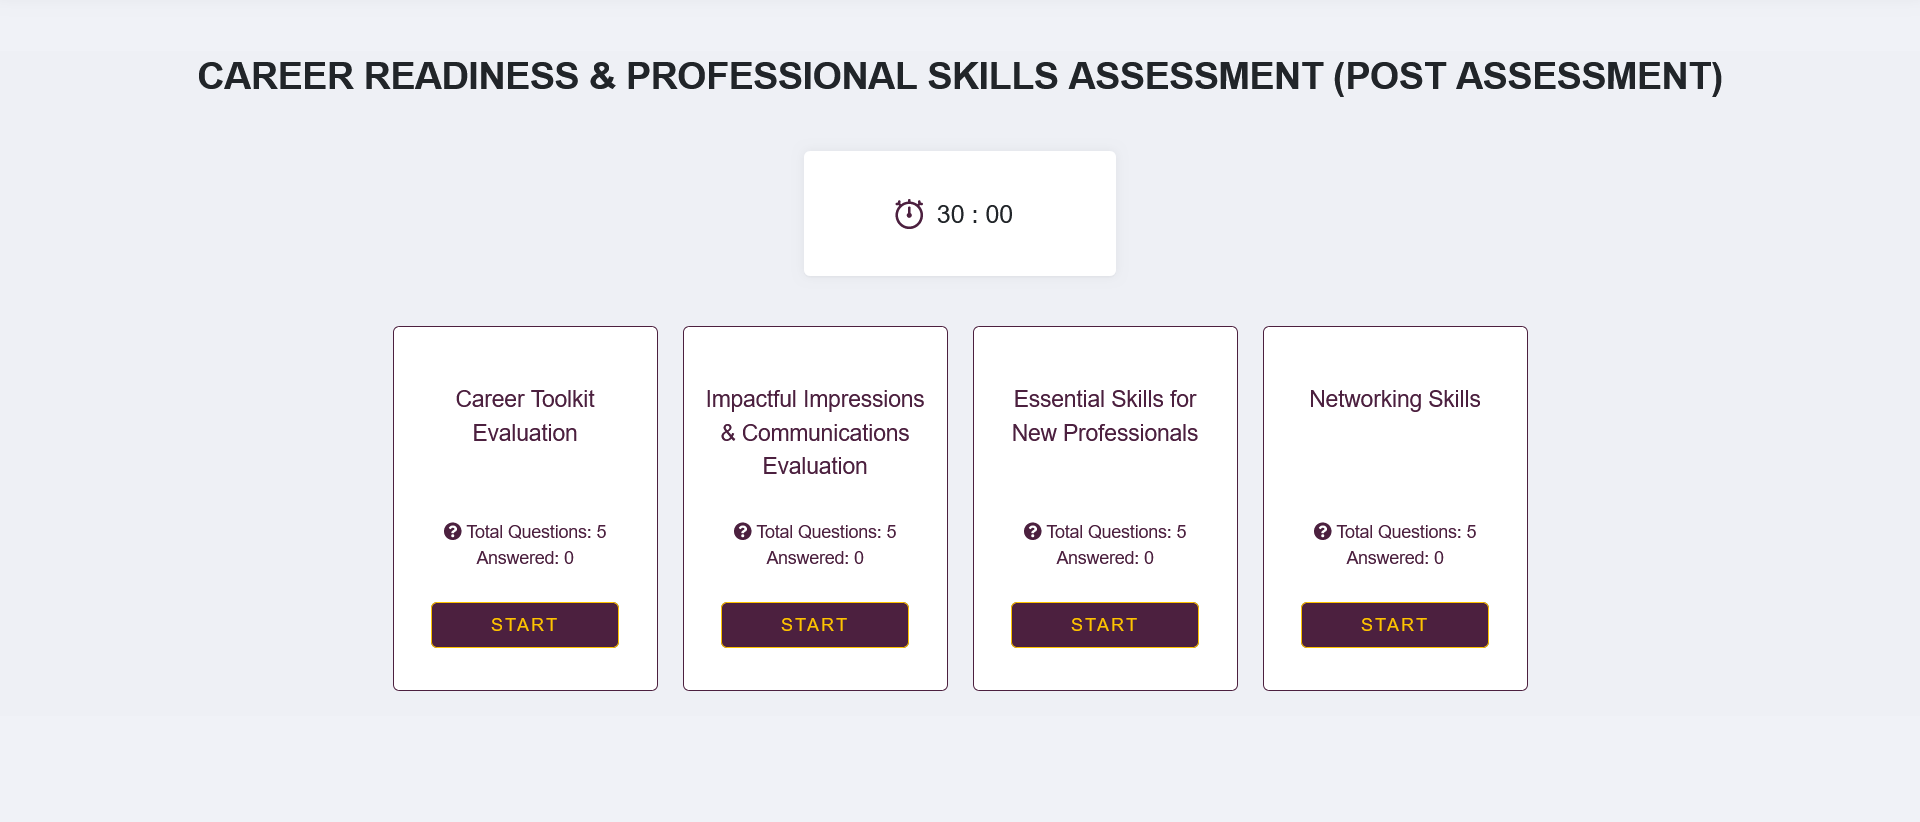Viewport: 1920px width, 822px height.
Task: Click the Career Readiness assessment page heading
Action: pos(960,76)
